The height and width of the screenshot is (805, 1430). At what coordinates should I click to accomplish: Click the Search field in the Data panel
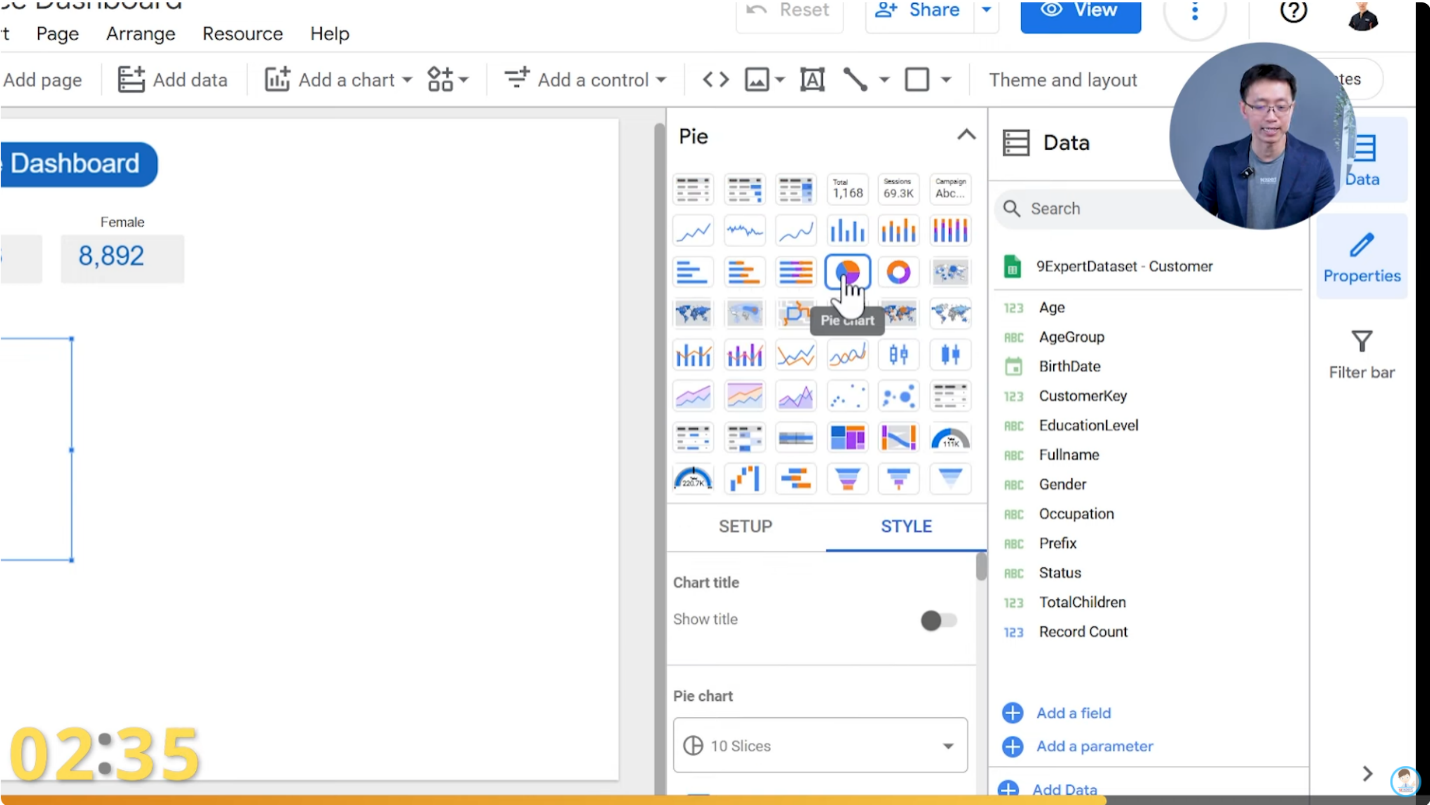click(1100, 208)
